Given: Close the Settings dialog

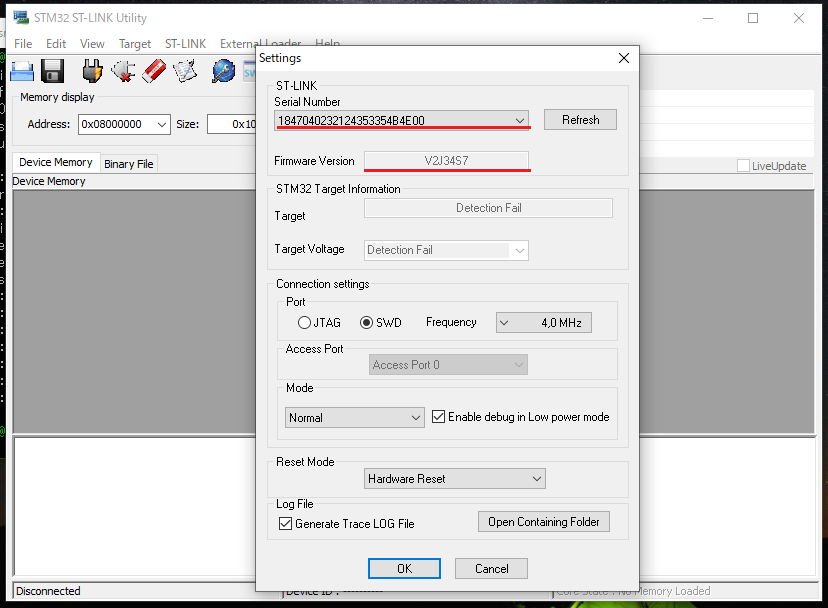Looking at the screenshot, I should click(624, 58).
